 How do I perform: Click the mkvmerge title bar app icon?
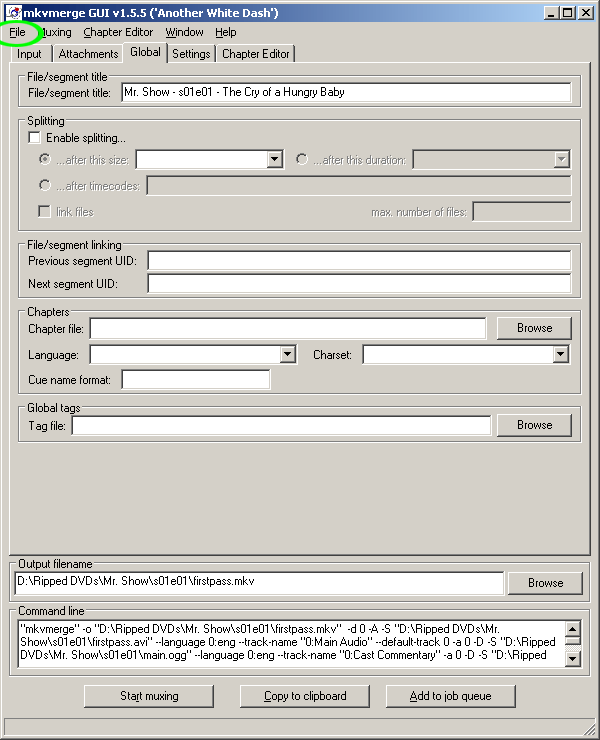coord(14,13)
